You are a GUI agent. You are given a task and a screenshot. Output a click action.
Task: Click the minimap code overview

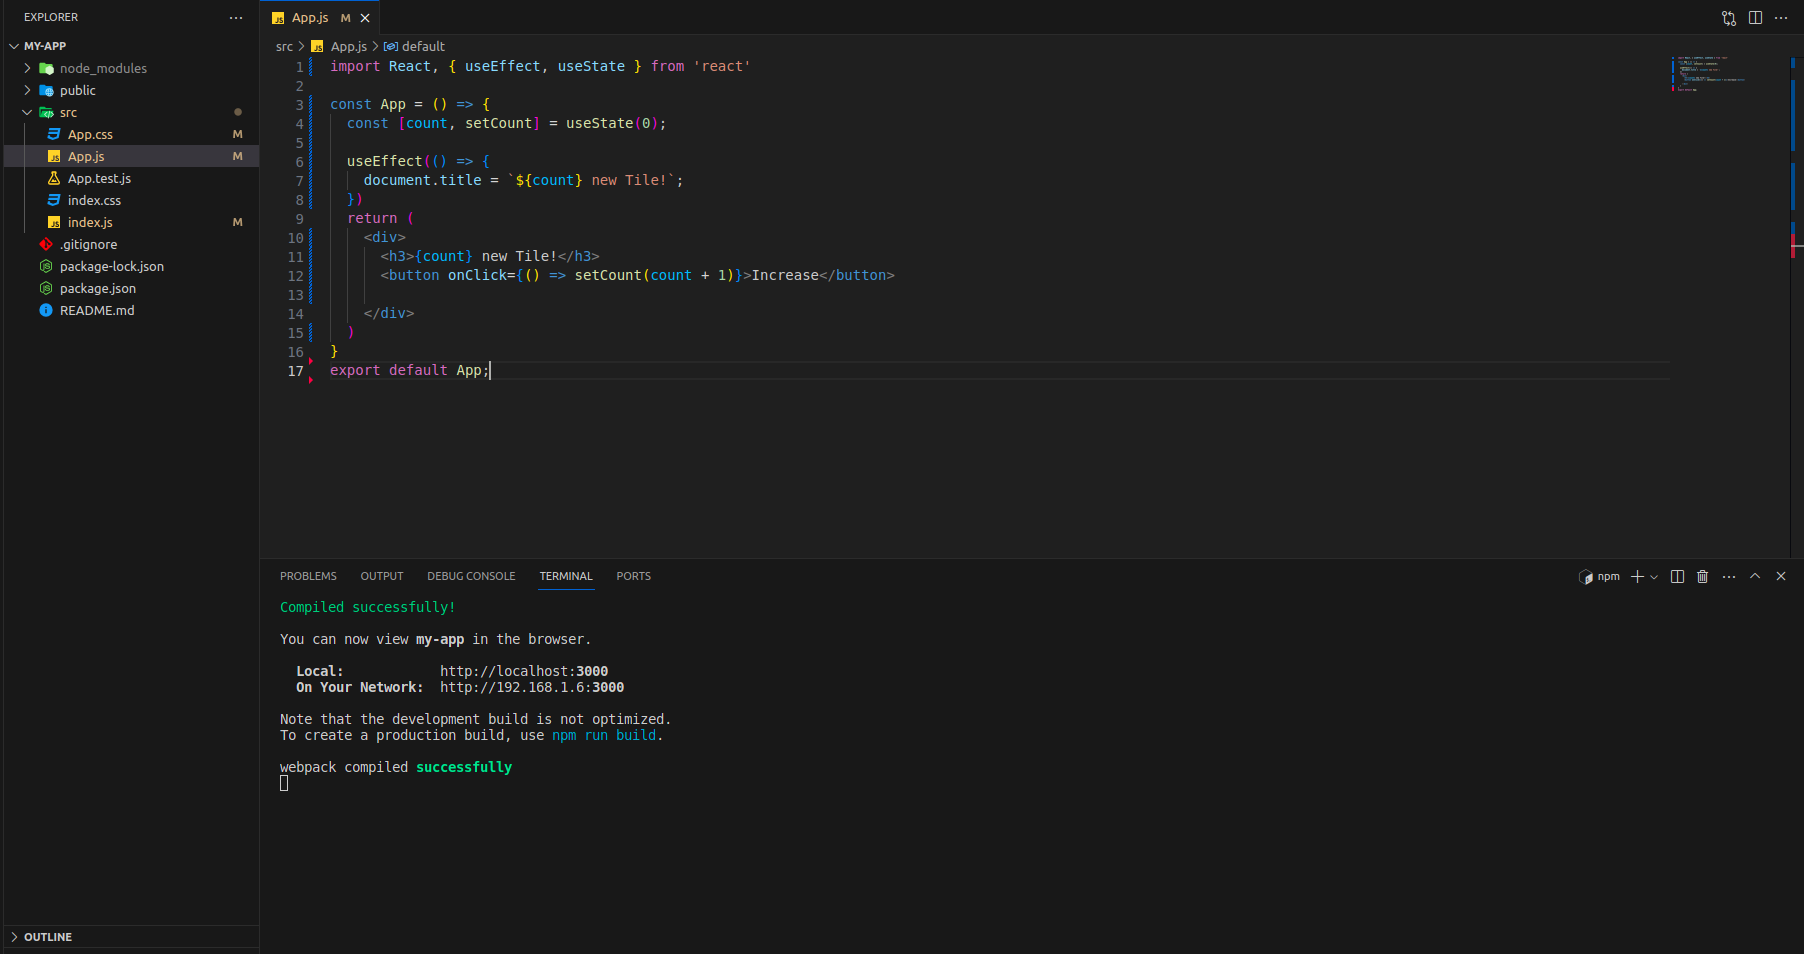1710,74
